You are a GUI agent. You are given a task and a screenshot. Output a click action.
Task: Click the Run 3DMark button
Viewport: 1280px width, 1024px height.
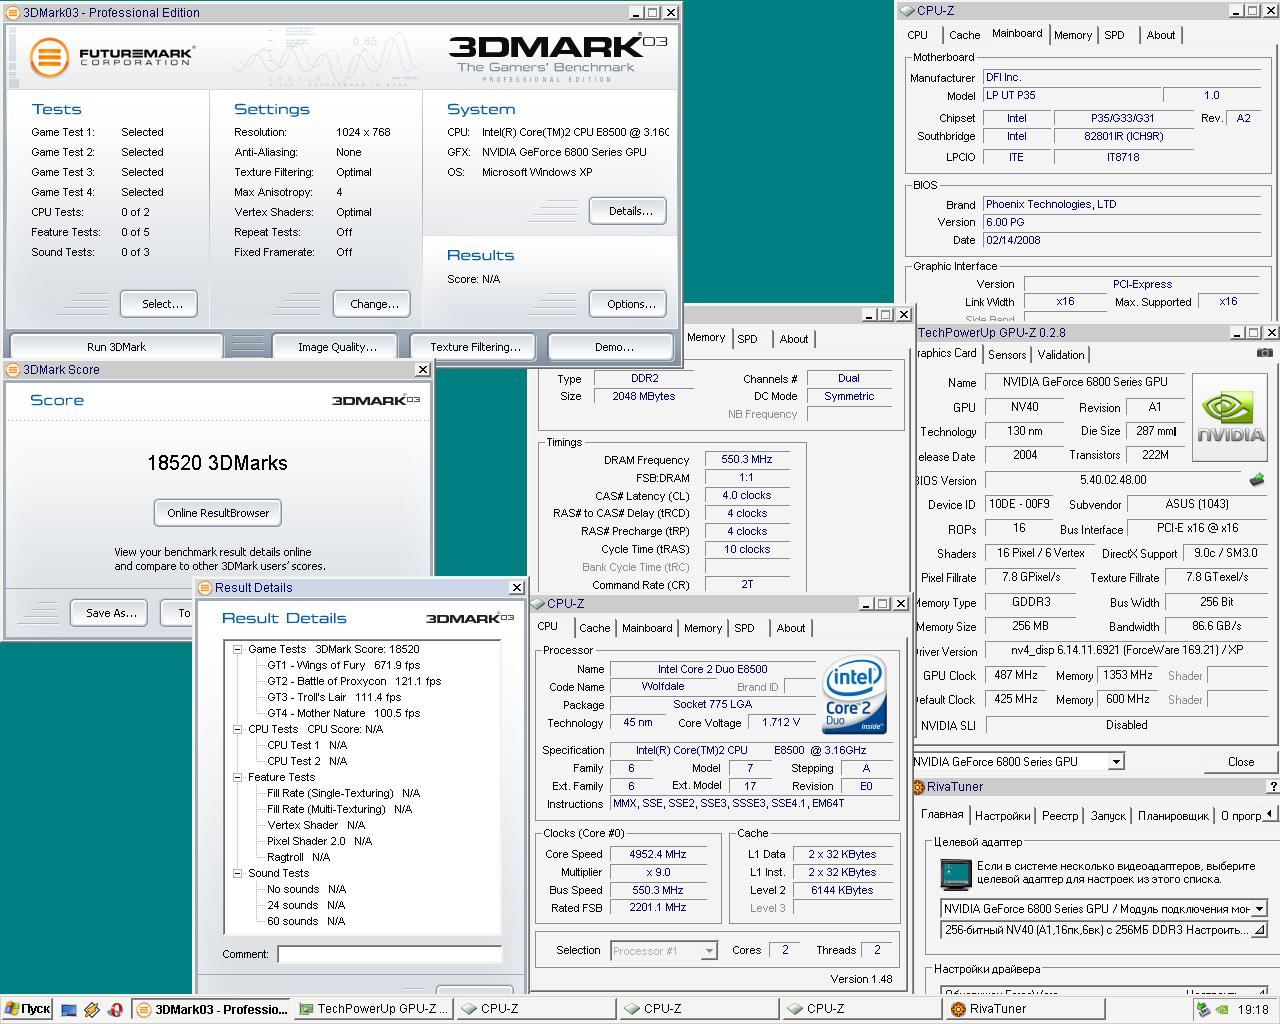coord(116,347)
